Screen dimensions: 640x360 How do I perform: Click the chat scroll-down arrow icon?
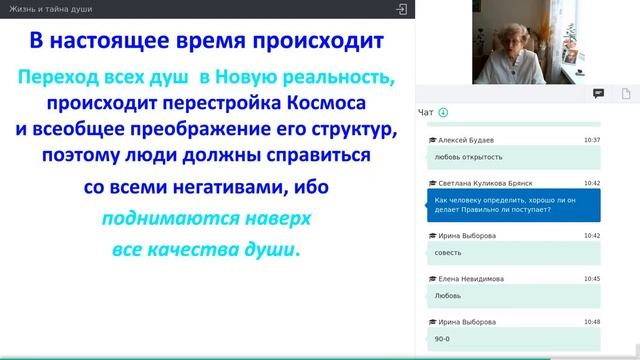[443, 112]
